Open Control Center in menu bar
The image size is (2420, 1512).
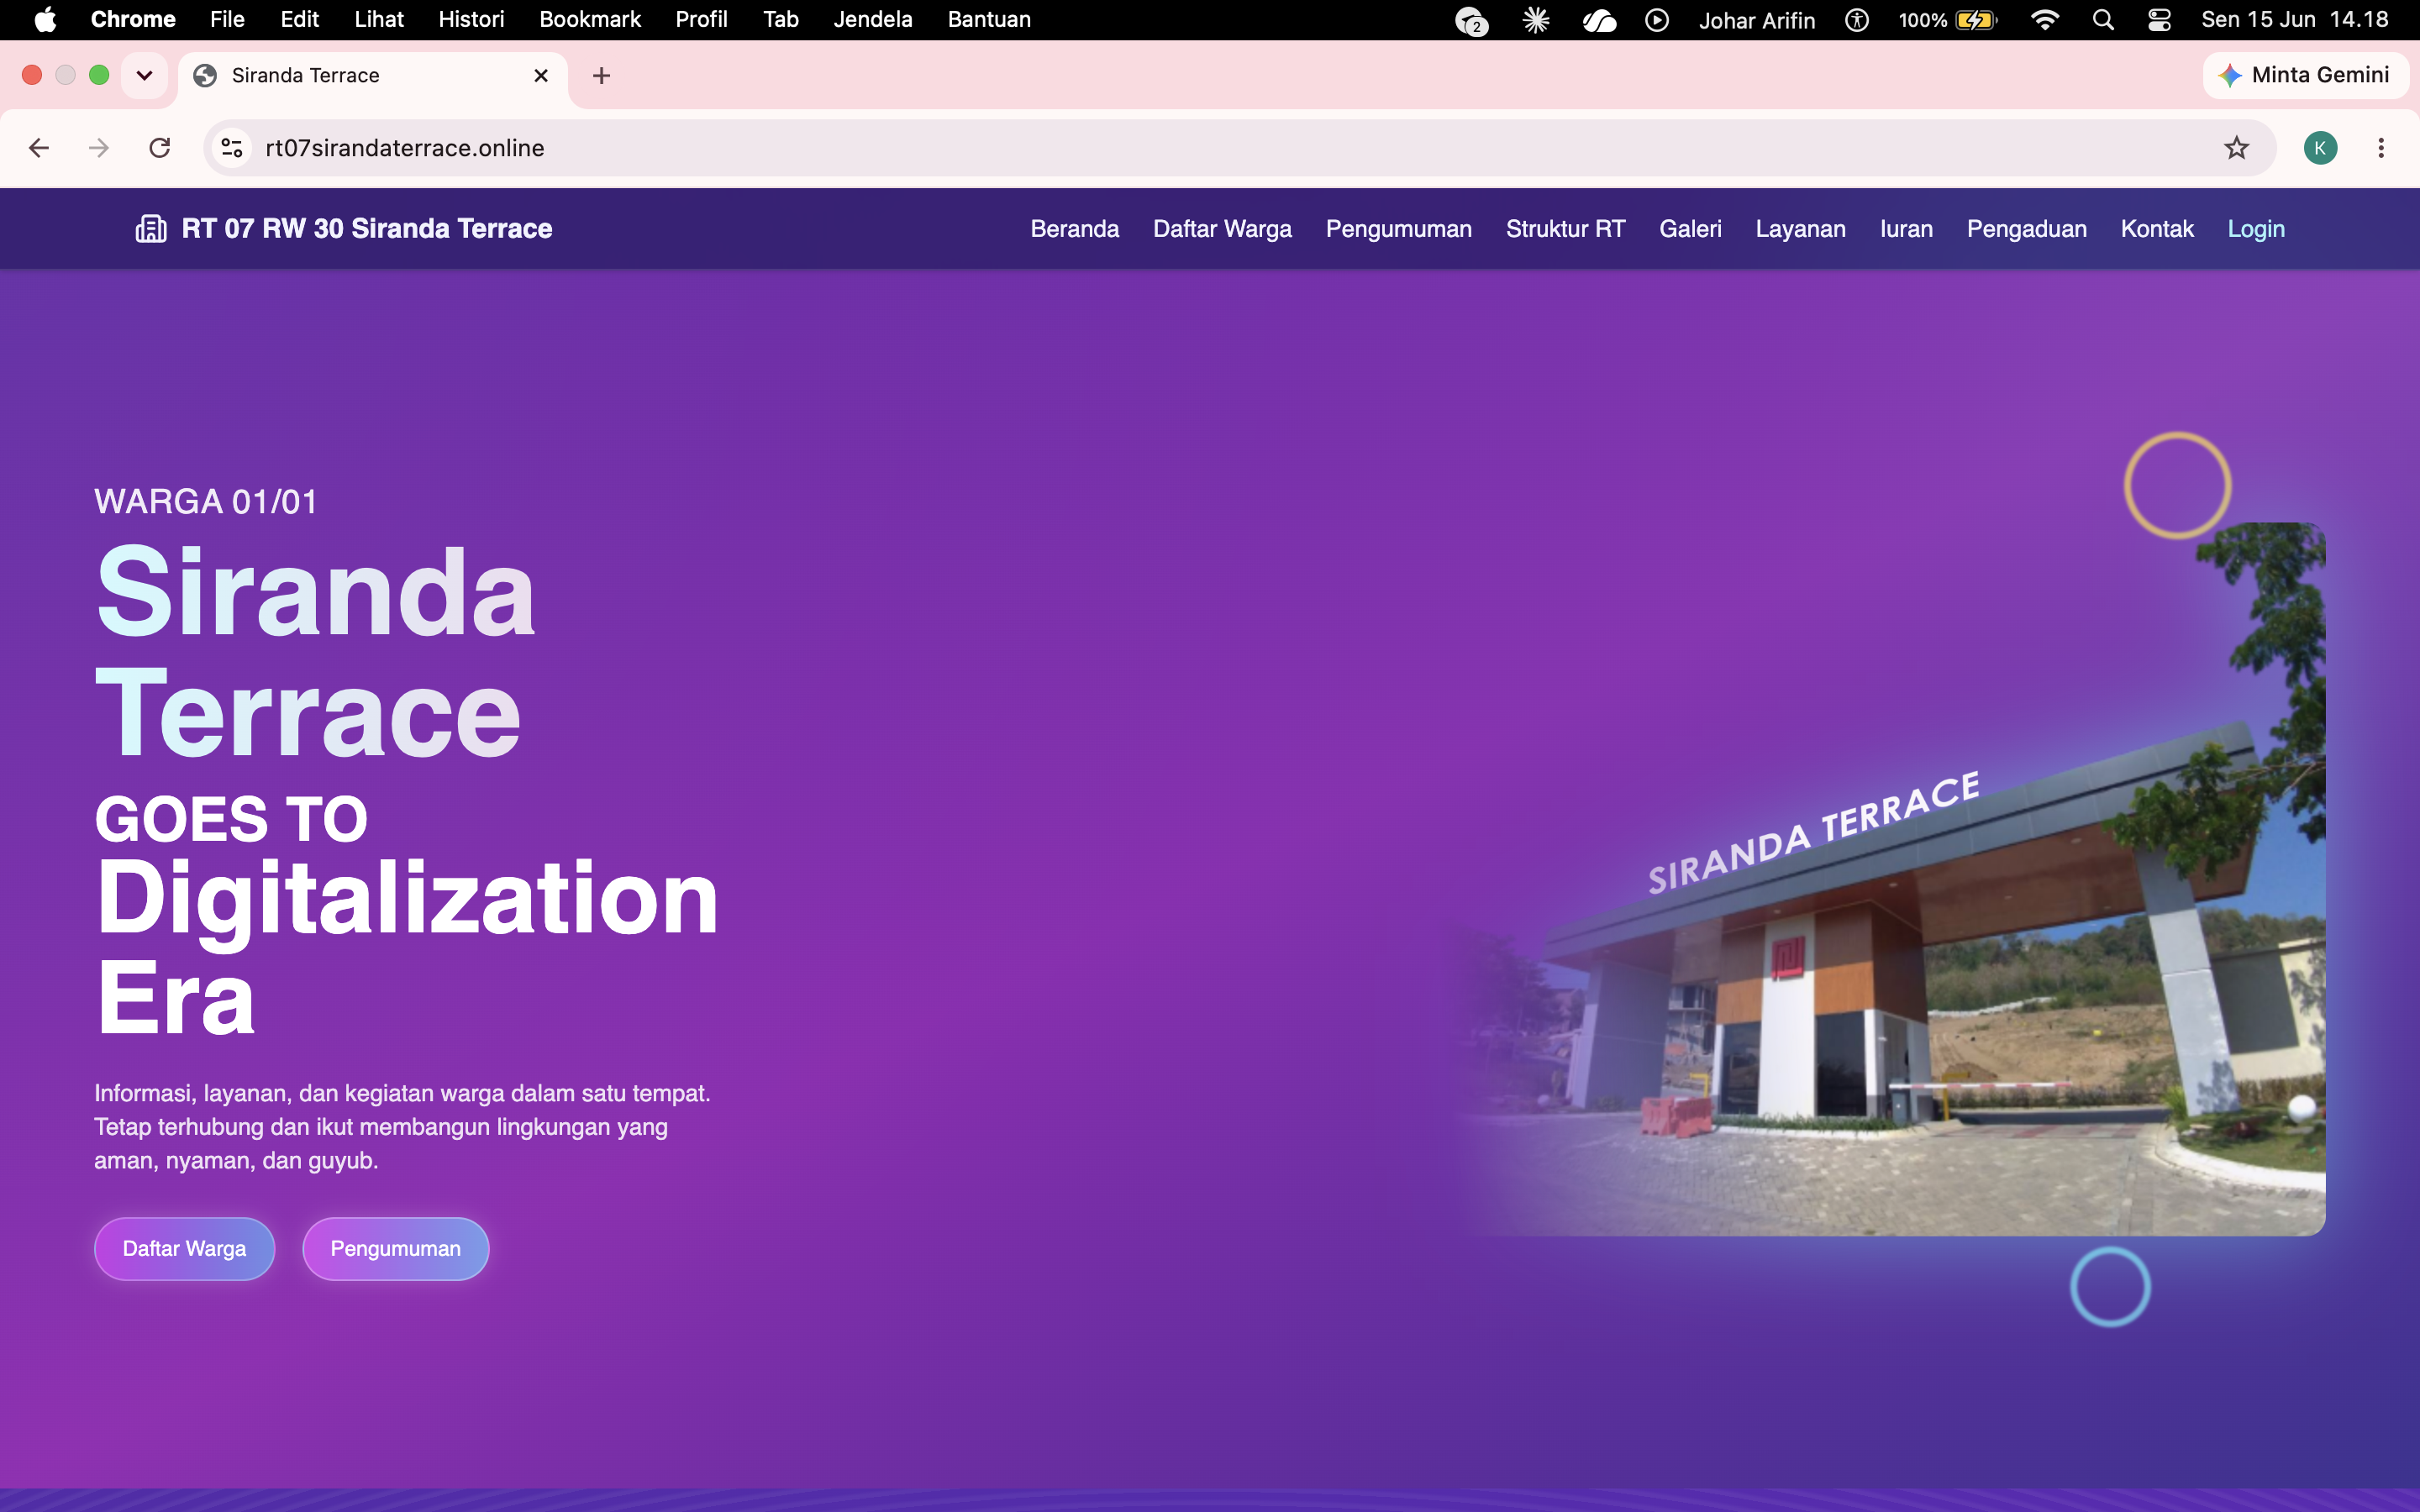[2159, 20]
